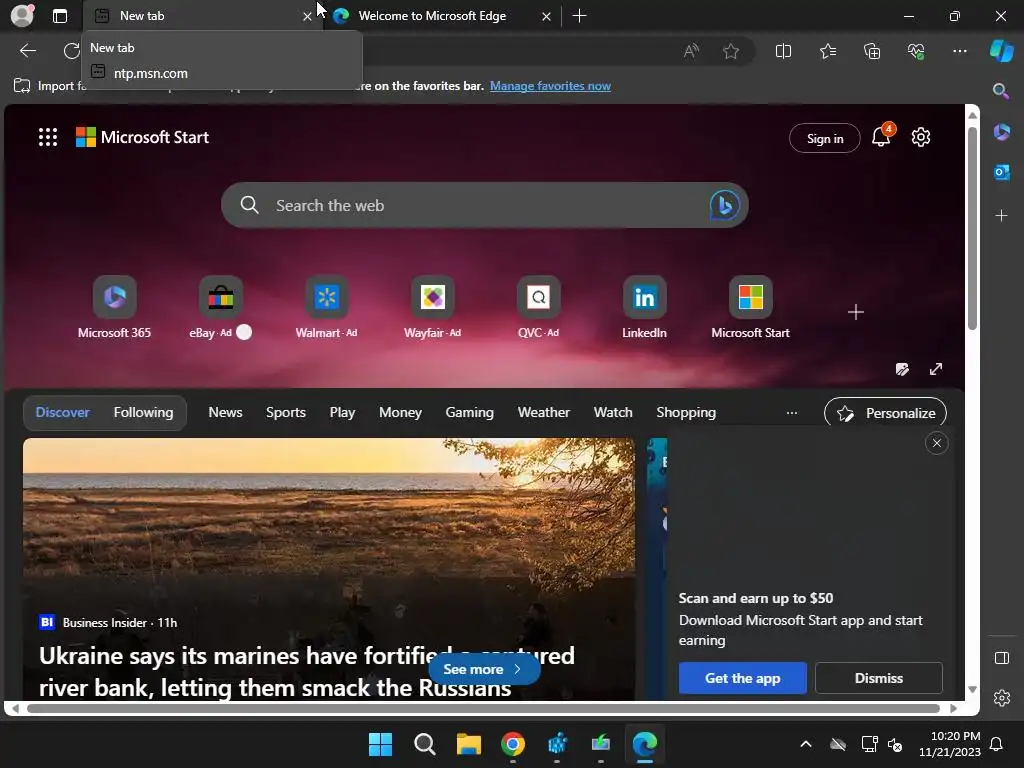Open sidebar settings gear at bottom
Viewport: 1024px width, 768px height.
1001,698
